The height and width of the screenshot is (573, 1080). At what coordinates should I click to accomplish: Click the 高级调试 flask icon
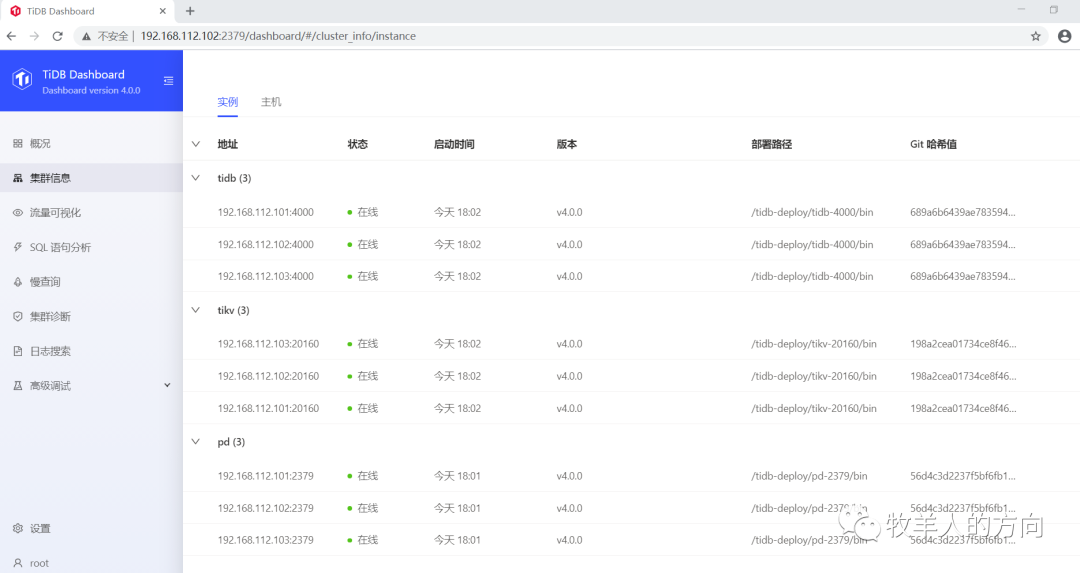[x=18, y=386]
